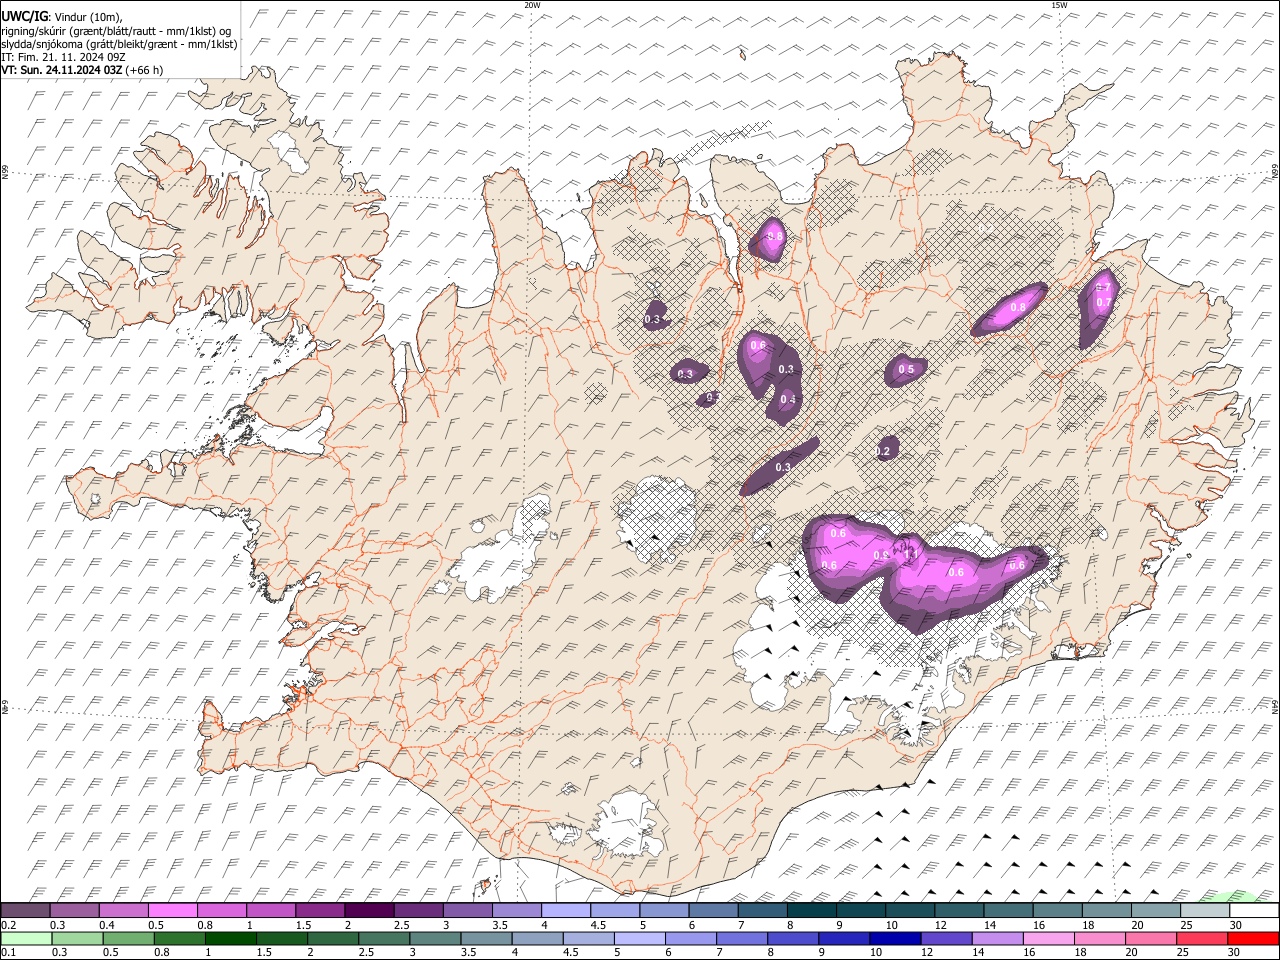The height and width of the screenshot is (960, 1280).
Task: Select the darkest green 1 swatch in the bottom legend row
Action: coord(230,939)
